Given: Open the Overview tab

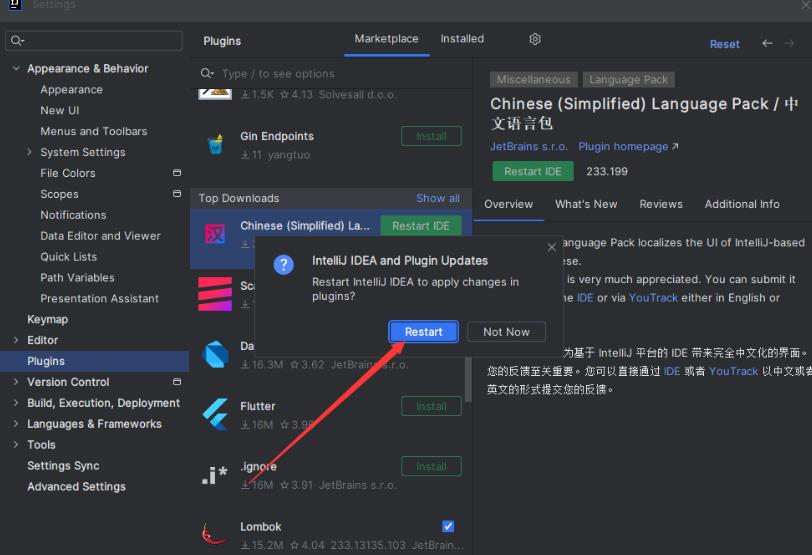Looking at the screenshot, I should pyautogui.click(x=509, y=204).
